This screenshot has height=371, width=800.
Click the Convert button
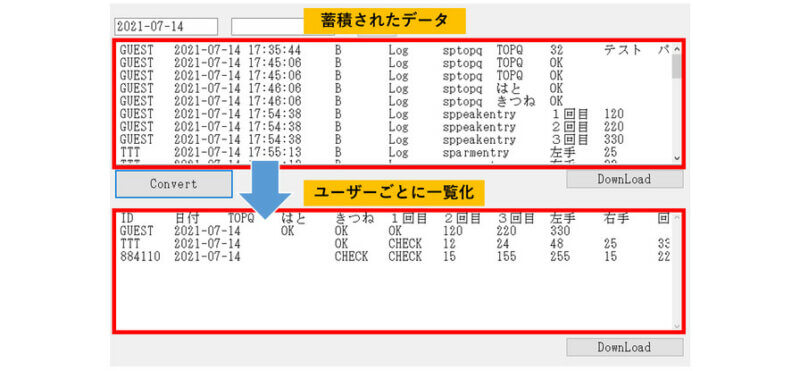173,184
